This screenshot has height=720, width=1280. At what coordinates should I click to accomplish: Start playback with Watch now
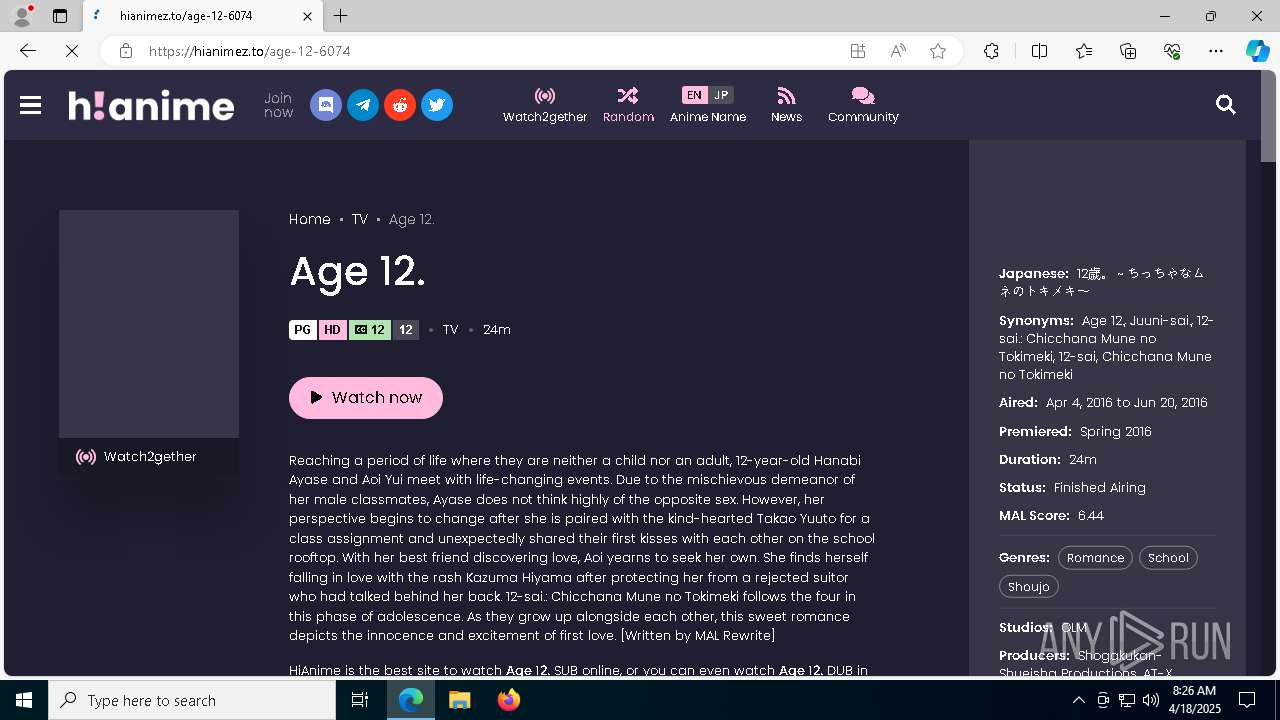point(366,397)
